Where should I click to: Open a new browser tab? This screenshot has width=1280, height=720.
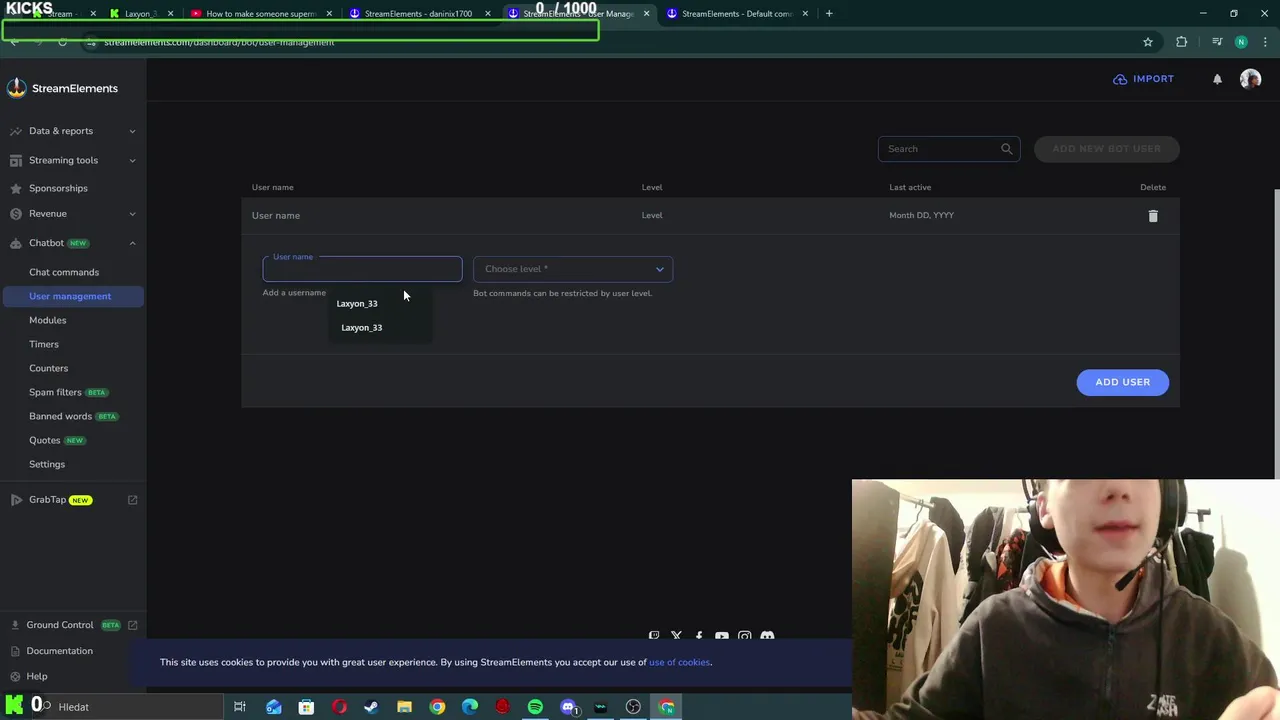tap(829, 13)
